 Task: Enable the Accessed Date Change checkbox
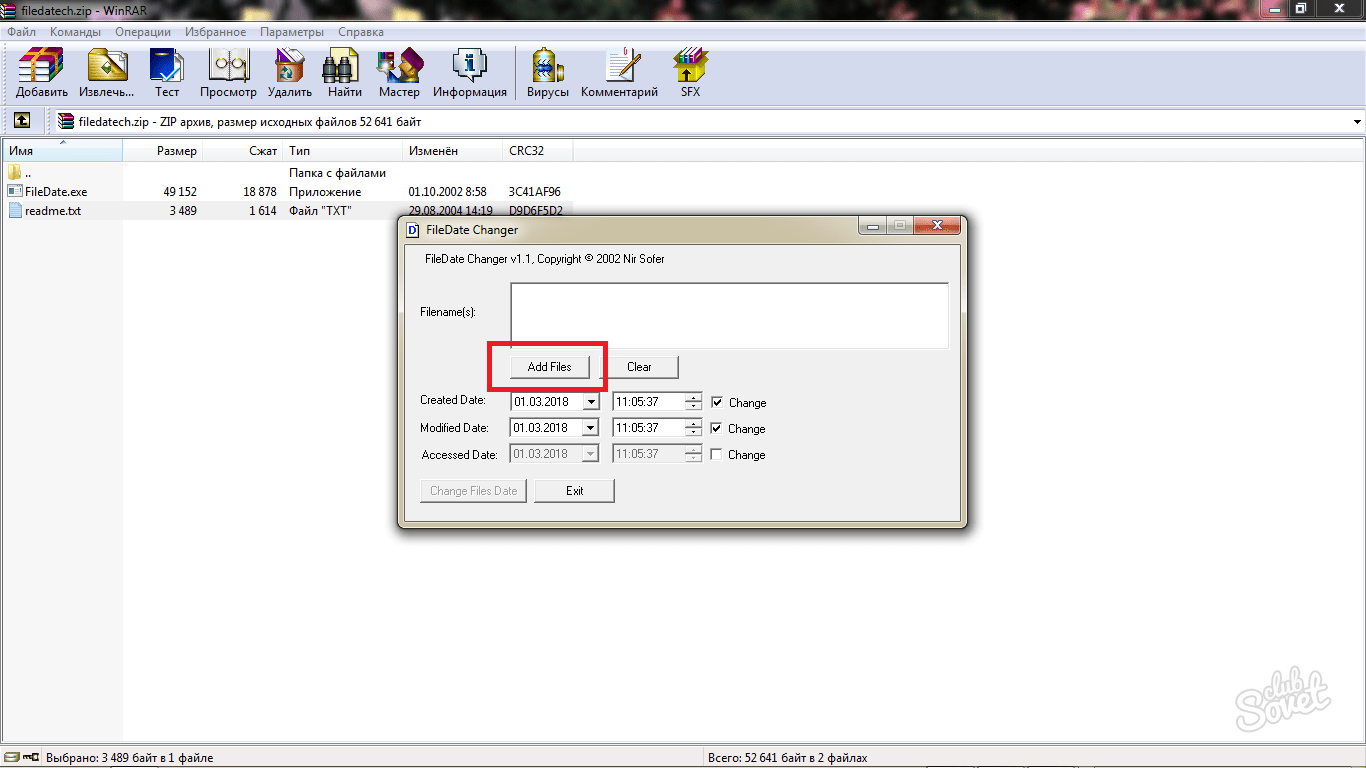point(717,454)
